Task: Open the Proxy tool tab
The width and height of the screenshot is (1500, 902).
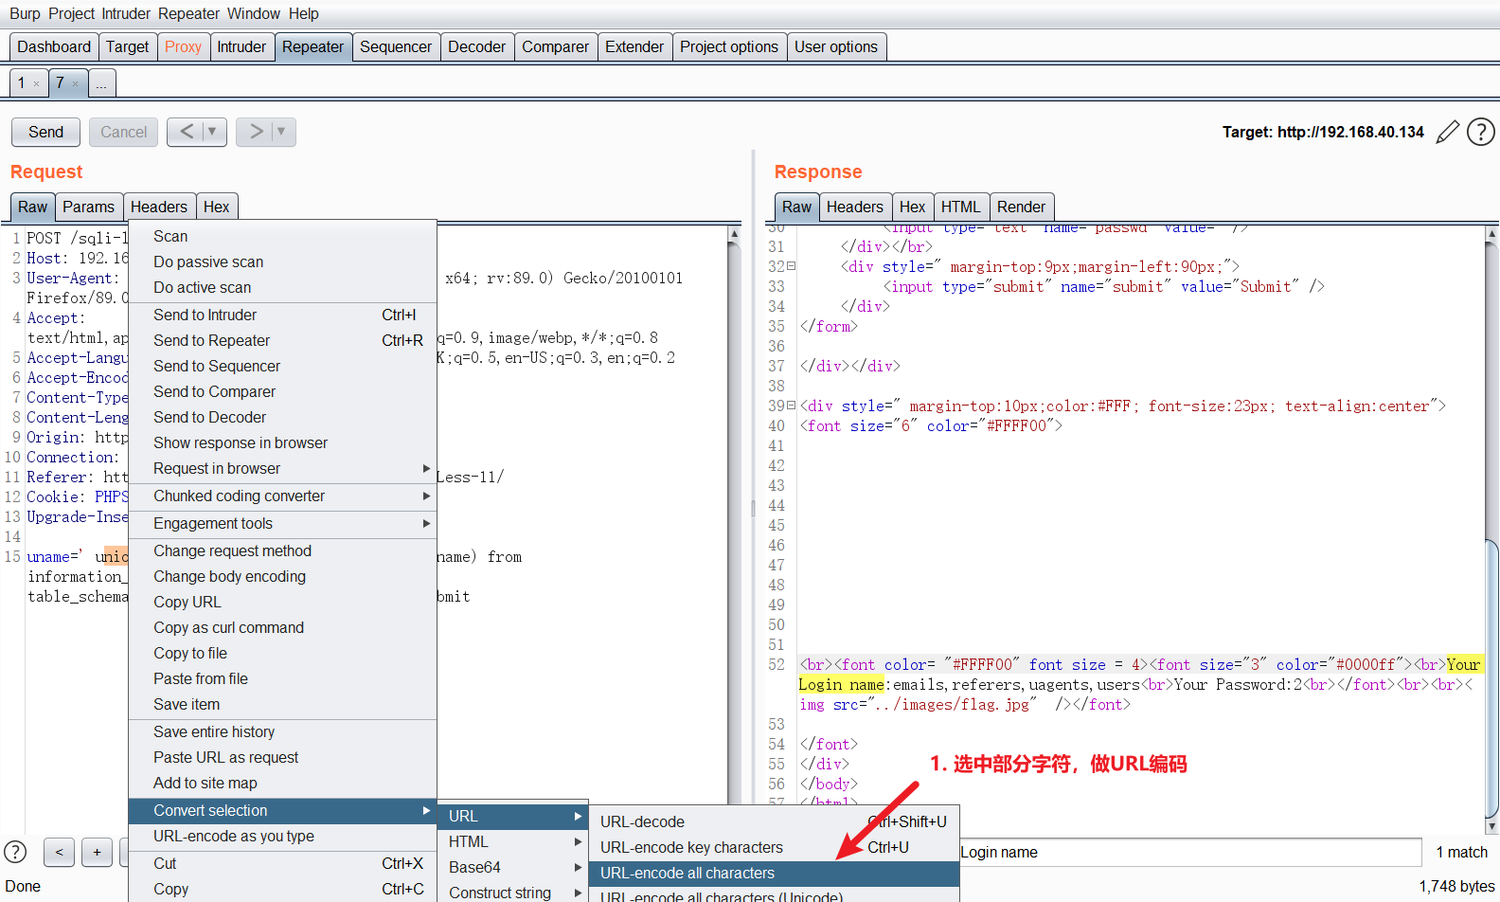Action: [x=183, y=47]
